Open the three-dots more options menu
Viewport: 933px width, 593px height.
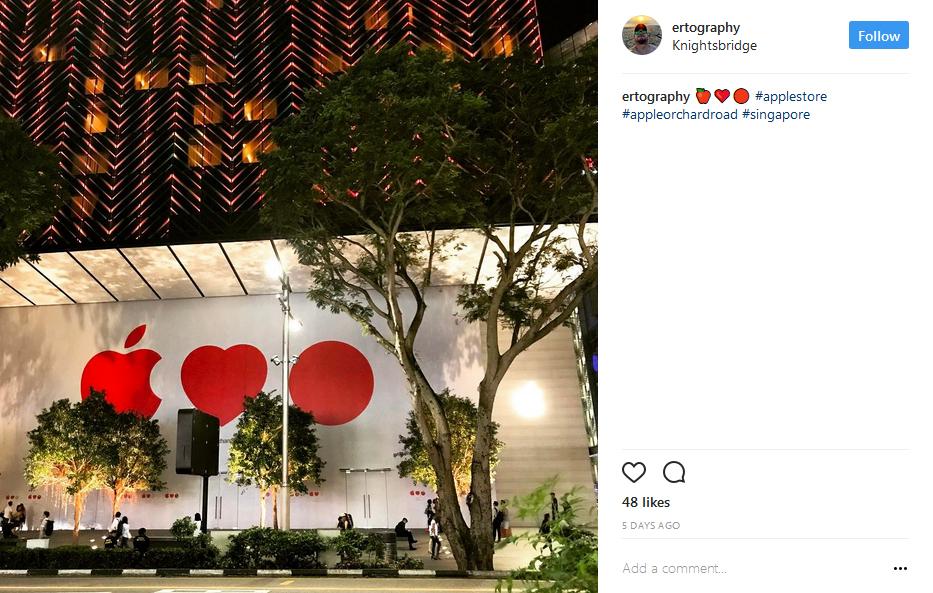point(900,569)
